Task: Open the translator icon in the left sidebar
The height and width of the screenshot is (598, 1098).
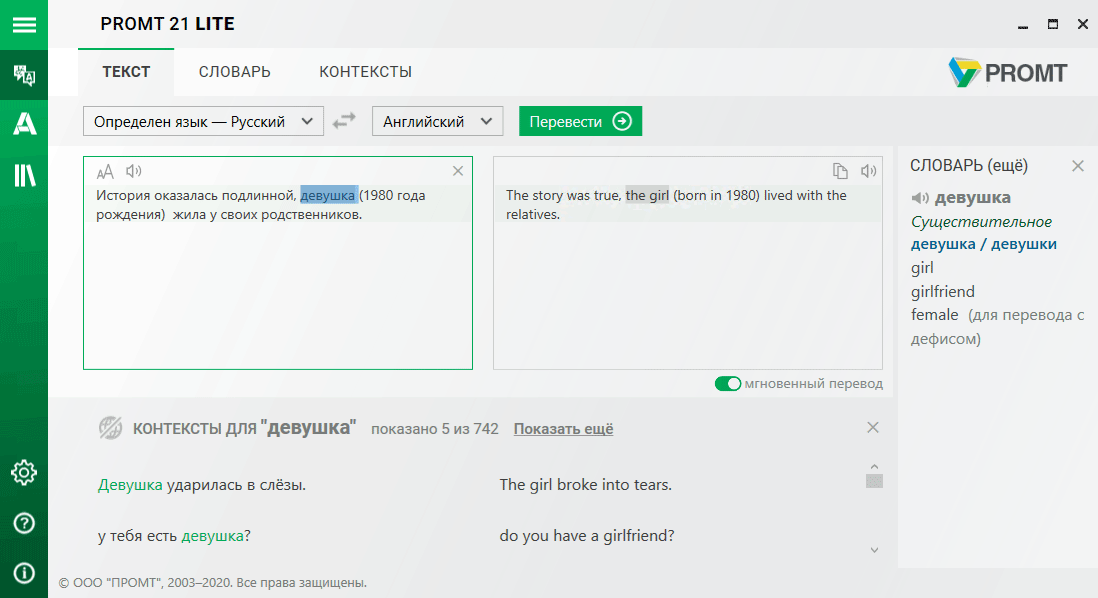Action: pyautogui.click(x=24, y=75)
